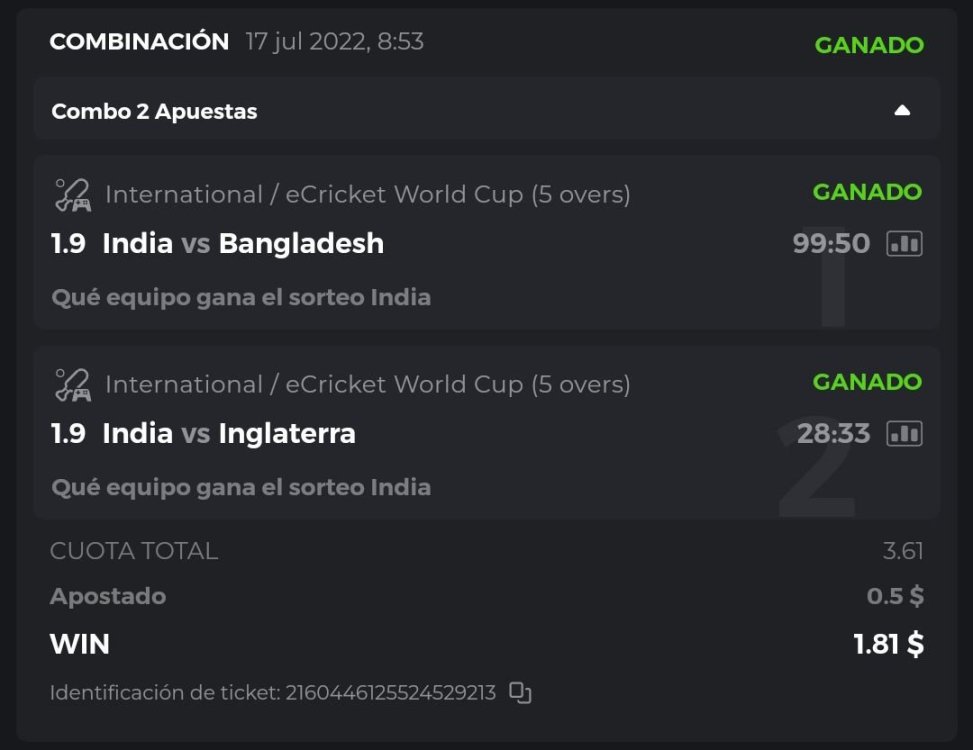Viewport: 973px width, 750px height.
Task: Click GANADO status of the Bangladesh bet
Action: click(867, 192)
